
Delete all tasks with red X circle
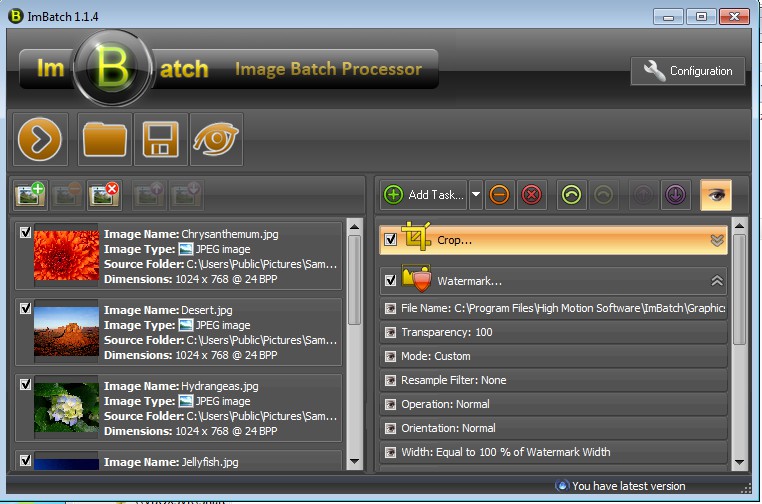click(x=532, y=195)
